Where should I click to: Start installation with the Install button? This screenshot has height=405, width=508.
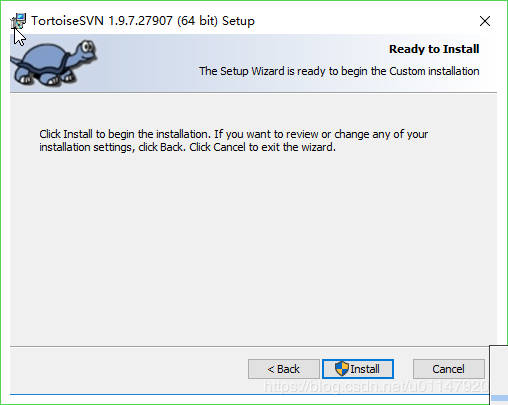(358, 369)
